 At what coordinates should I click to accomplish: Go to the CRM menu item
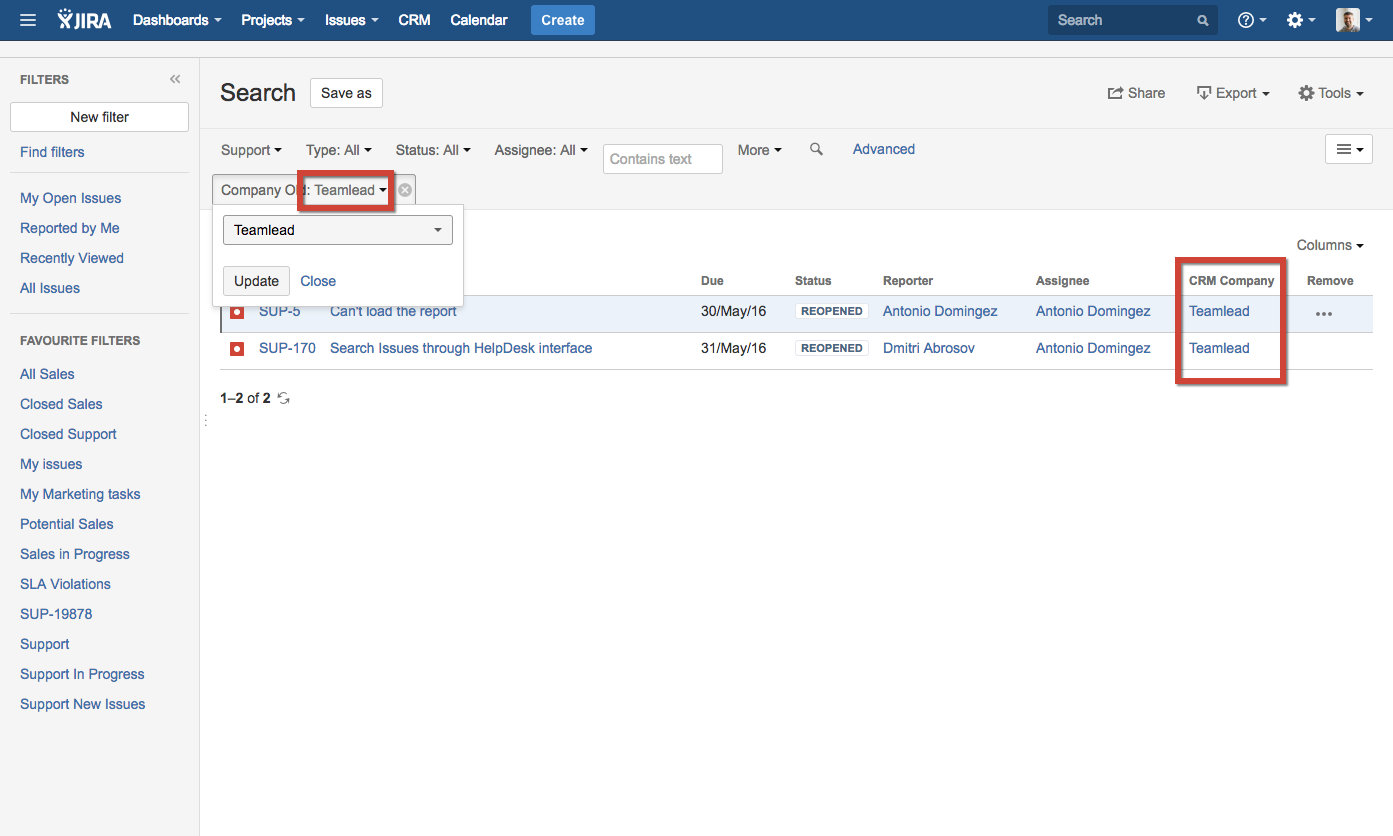click(x=414, y=20)
